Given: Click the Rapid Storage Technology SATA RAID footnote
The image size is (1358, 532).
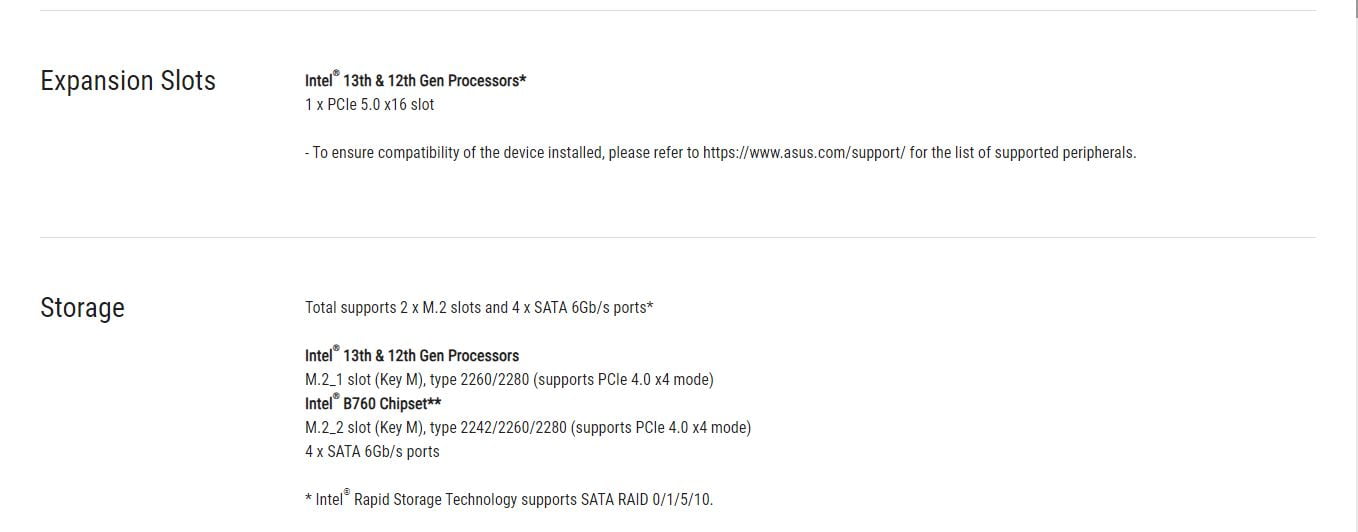Looking at the screenshot, I should 509,498.
